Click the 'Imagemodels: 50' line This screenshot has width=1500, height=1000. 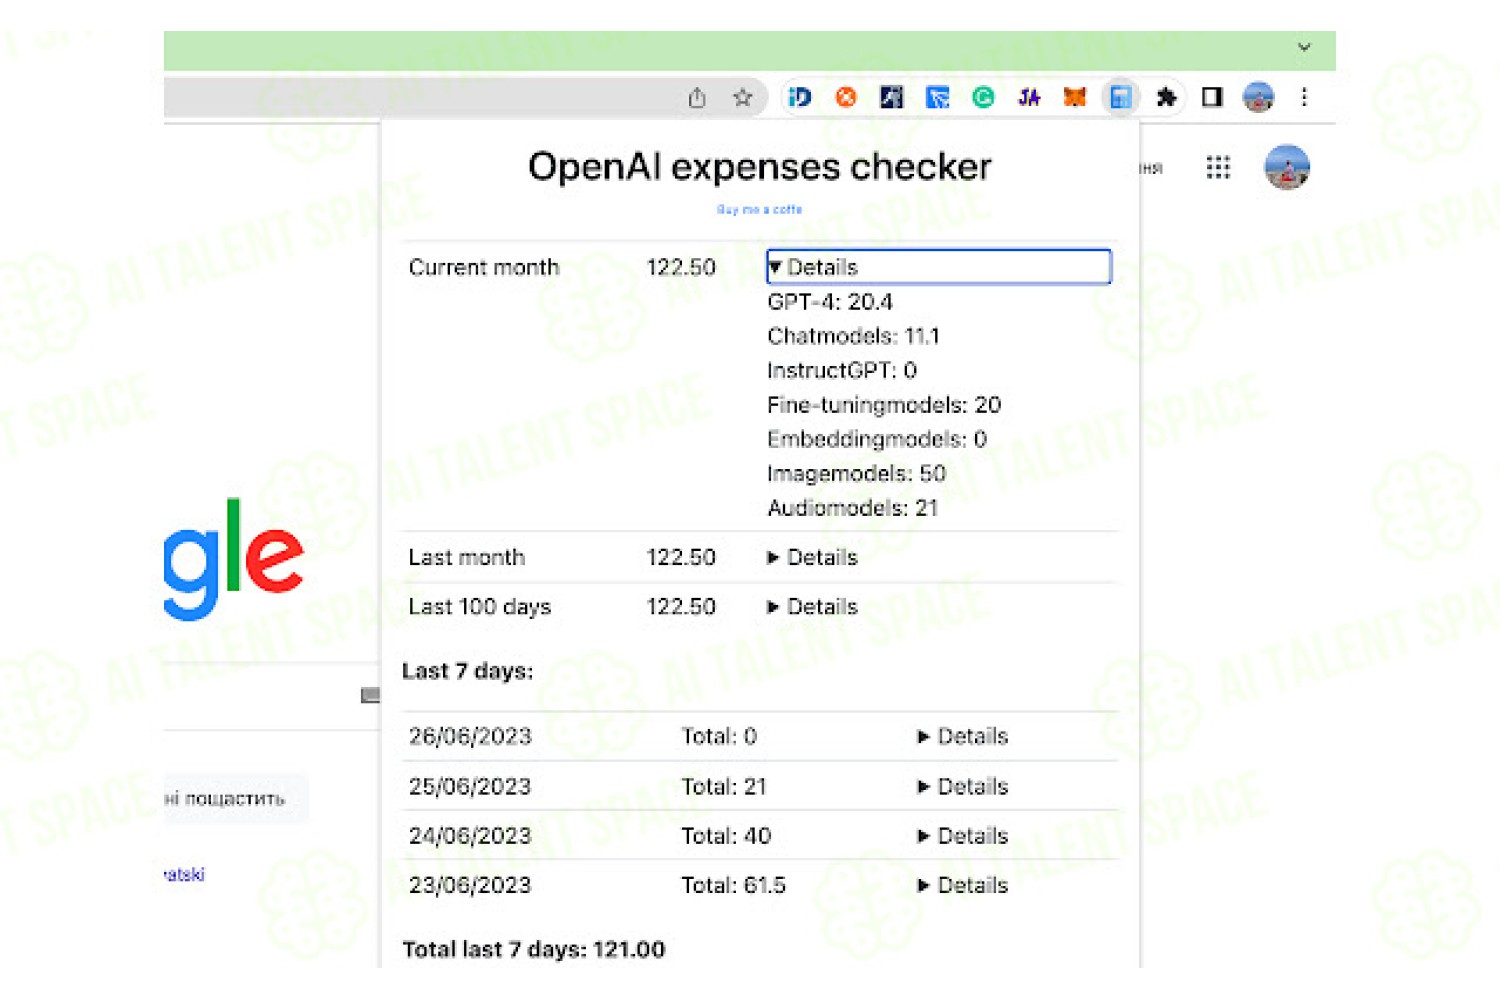pos(857,473)
